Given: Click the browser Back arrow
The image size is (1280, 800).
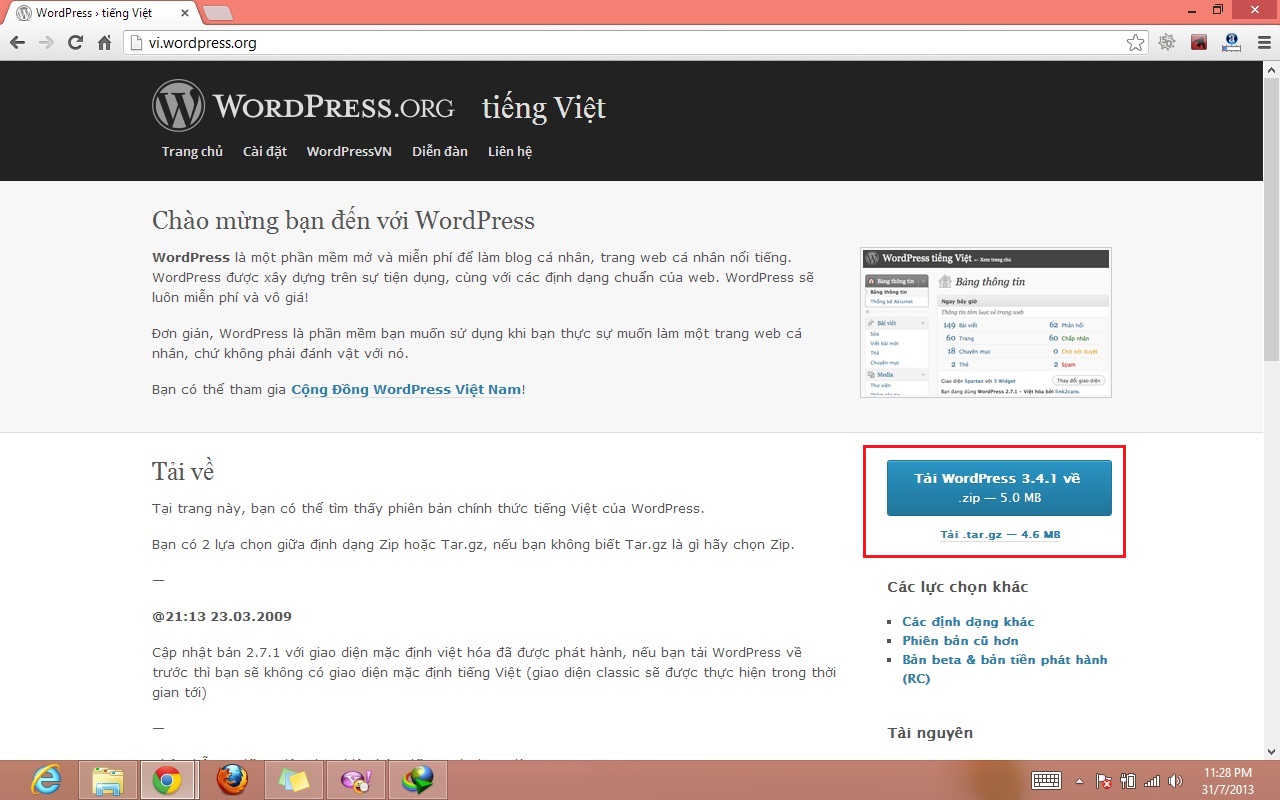Looking at the screenshot, I should point(17,43).
